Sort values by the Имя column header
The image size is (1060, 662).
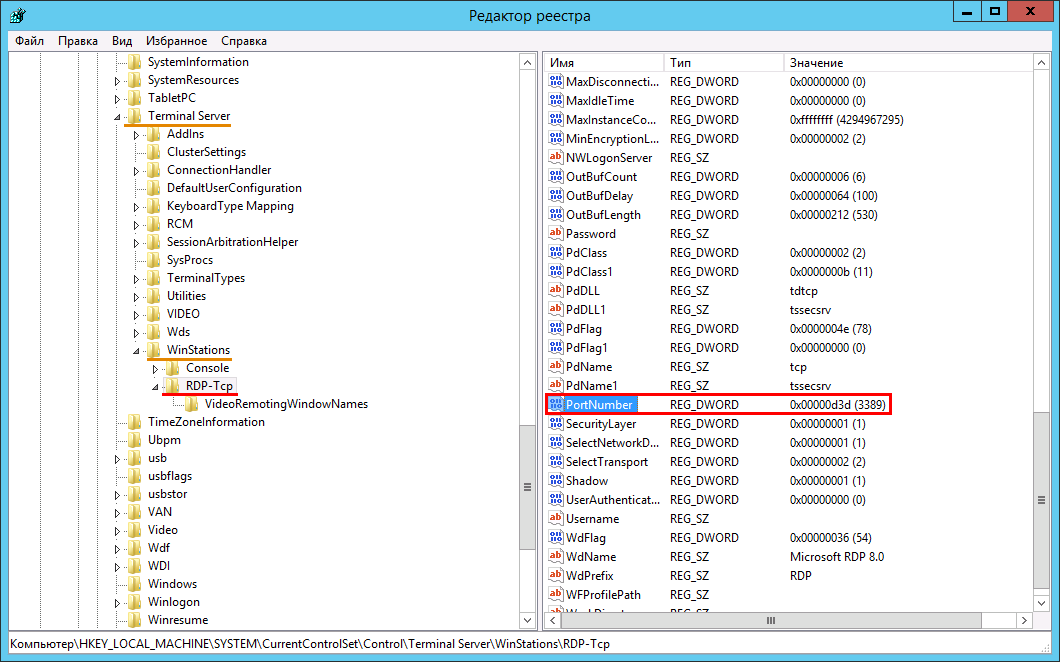[600, 63]
